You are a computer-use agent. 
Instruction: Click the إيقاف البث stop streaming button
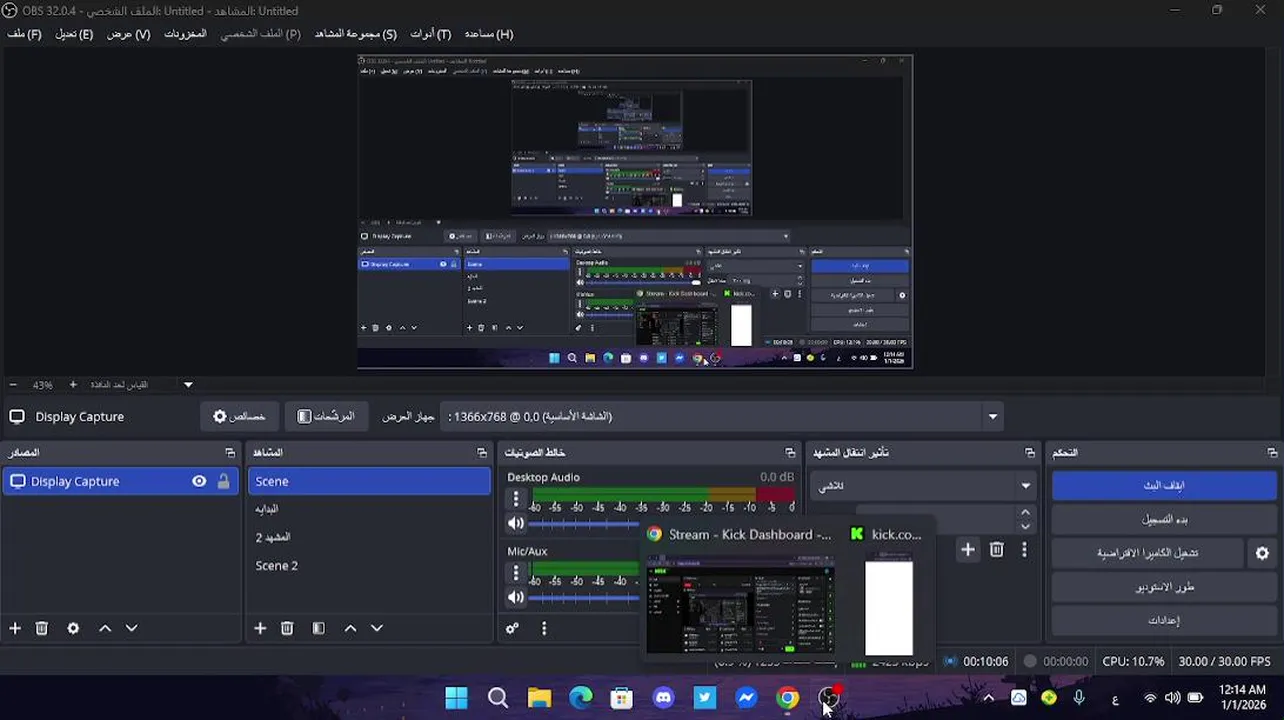(1163, 485)
